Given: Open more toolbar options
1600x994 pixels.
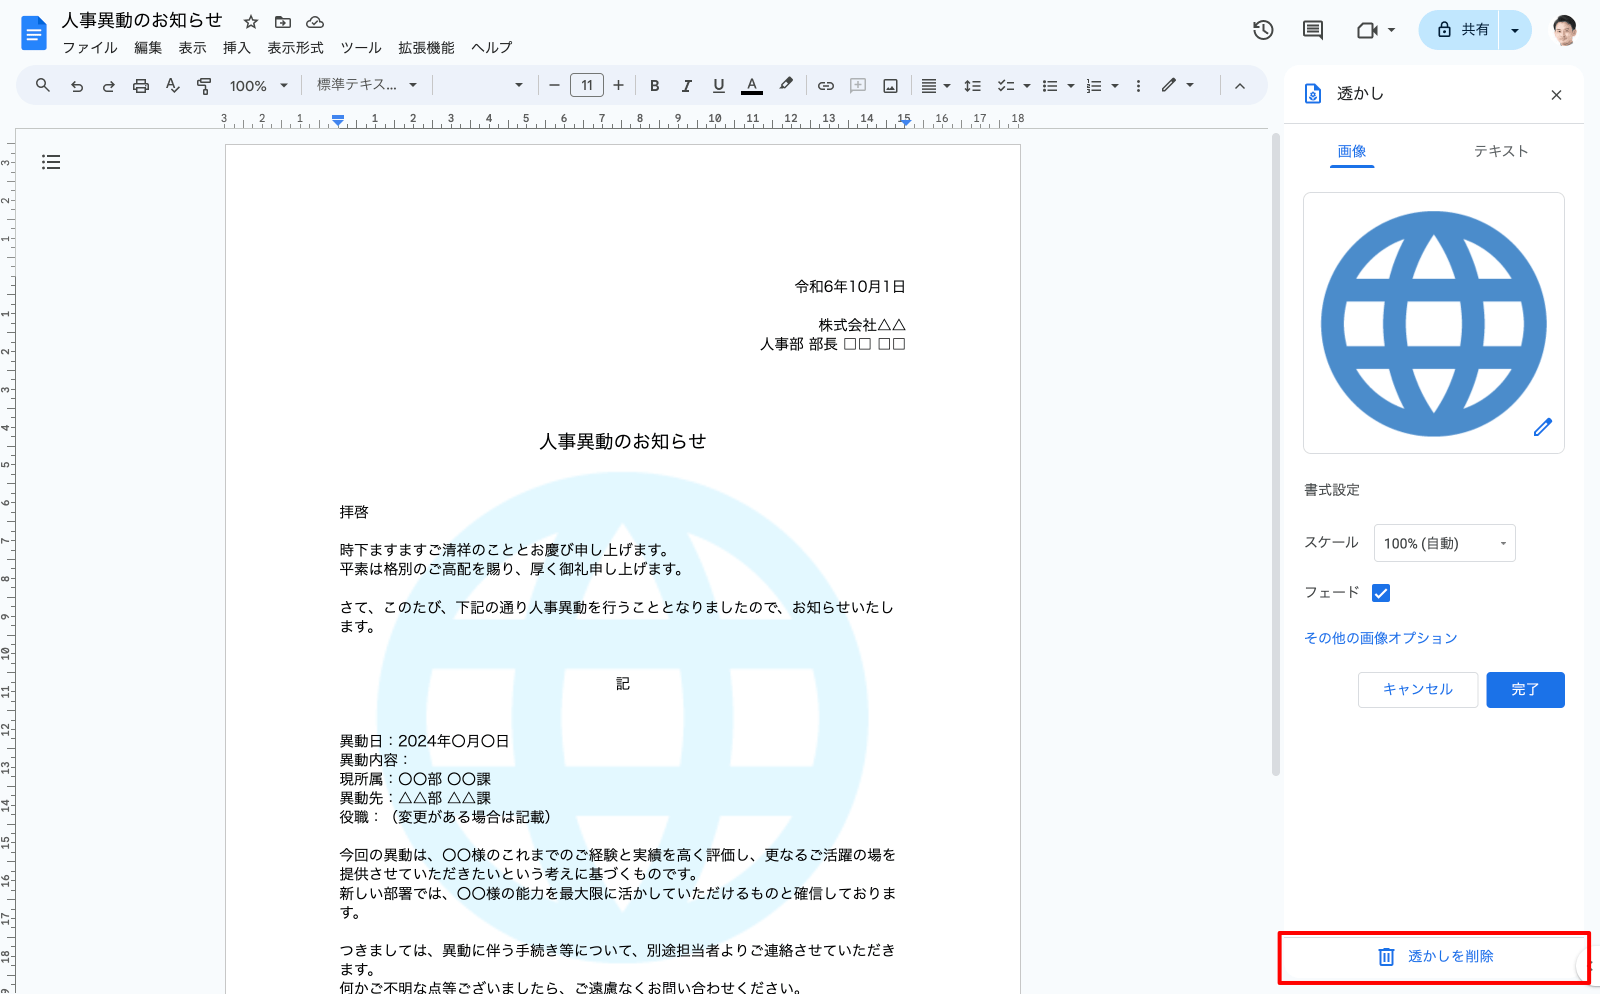Looking at the screenshot, I should pyautogui.click(x=1138, y=86).
